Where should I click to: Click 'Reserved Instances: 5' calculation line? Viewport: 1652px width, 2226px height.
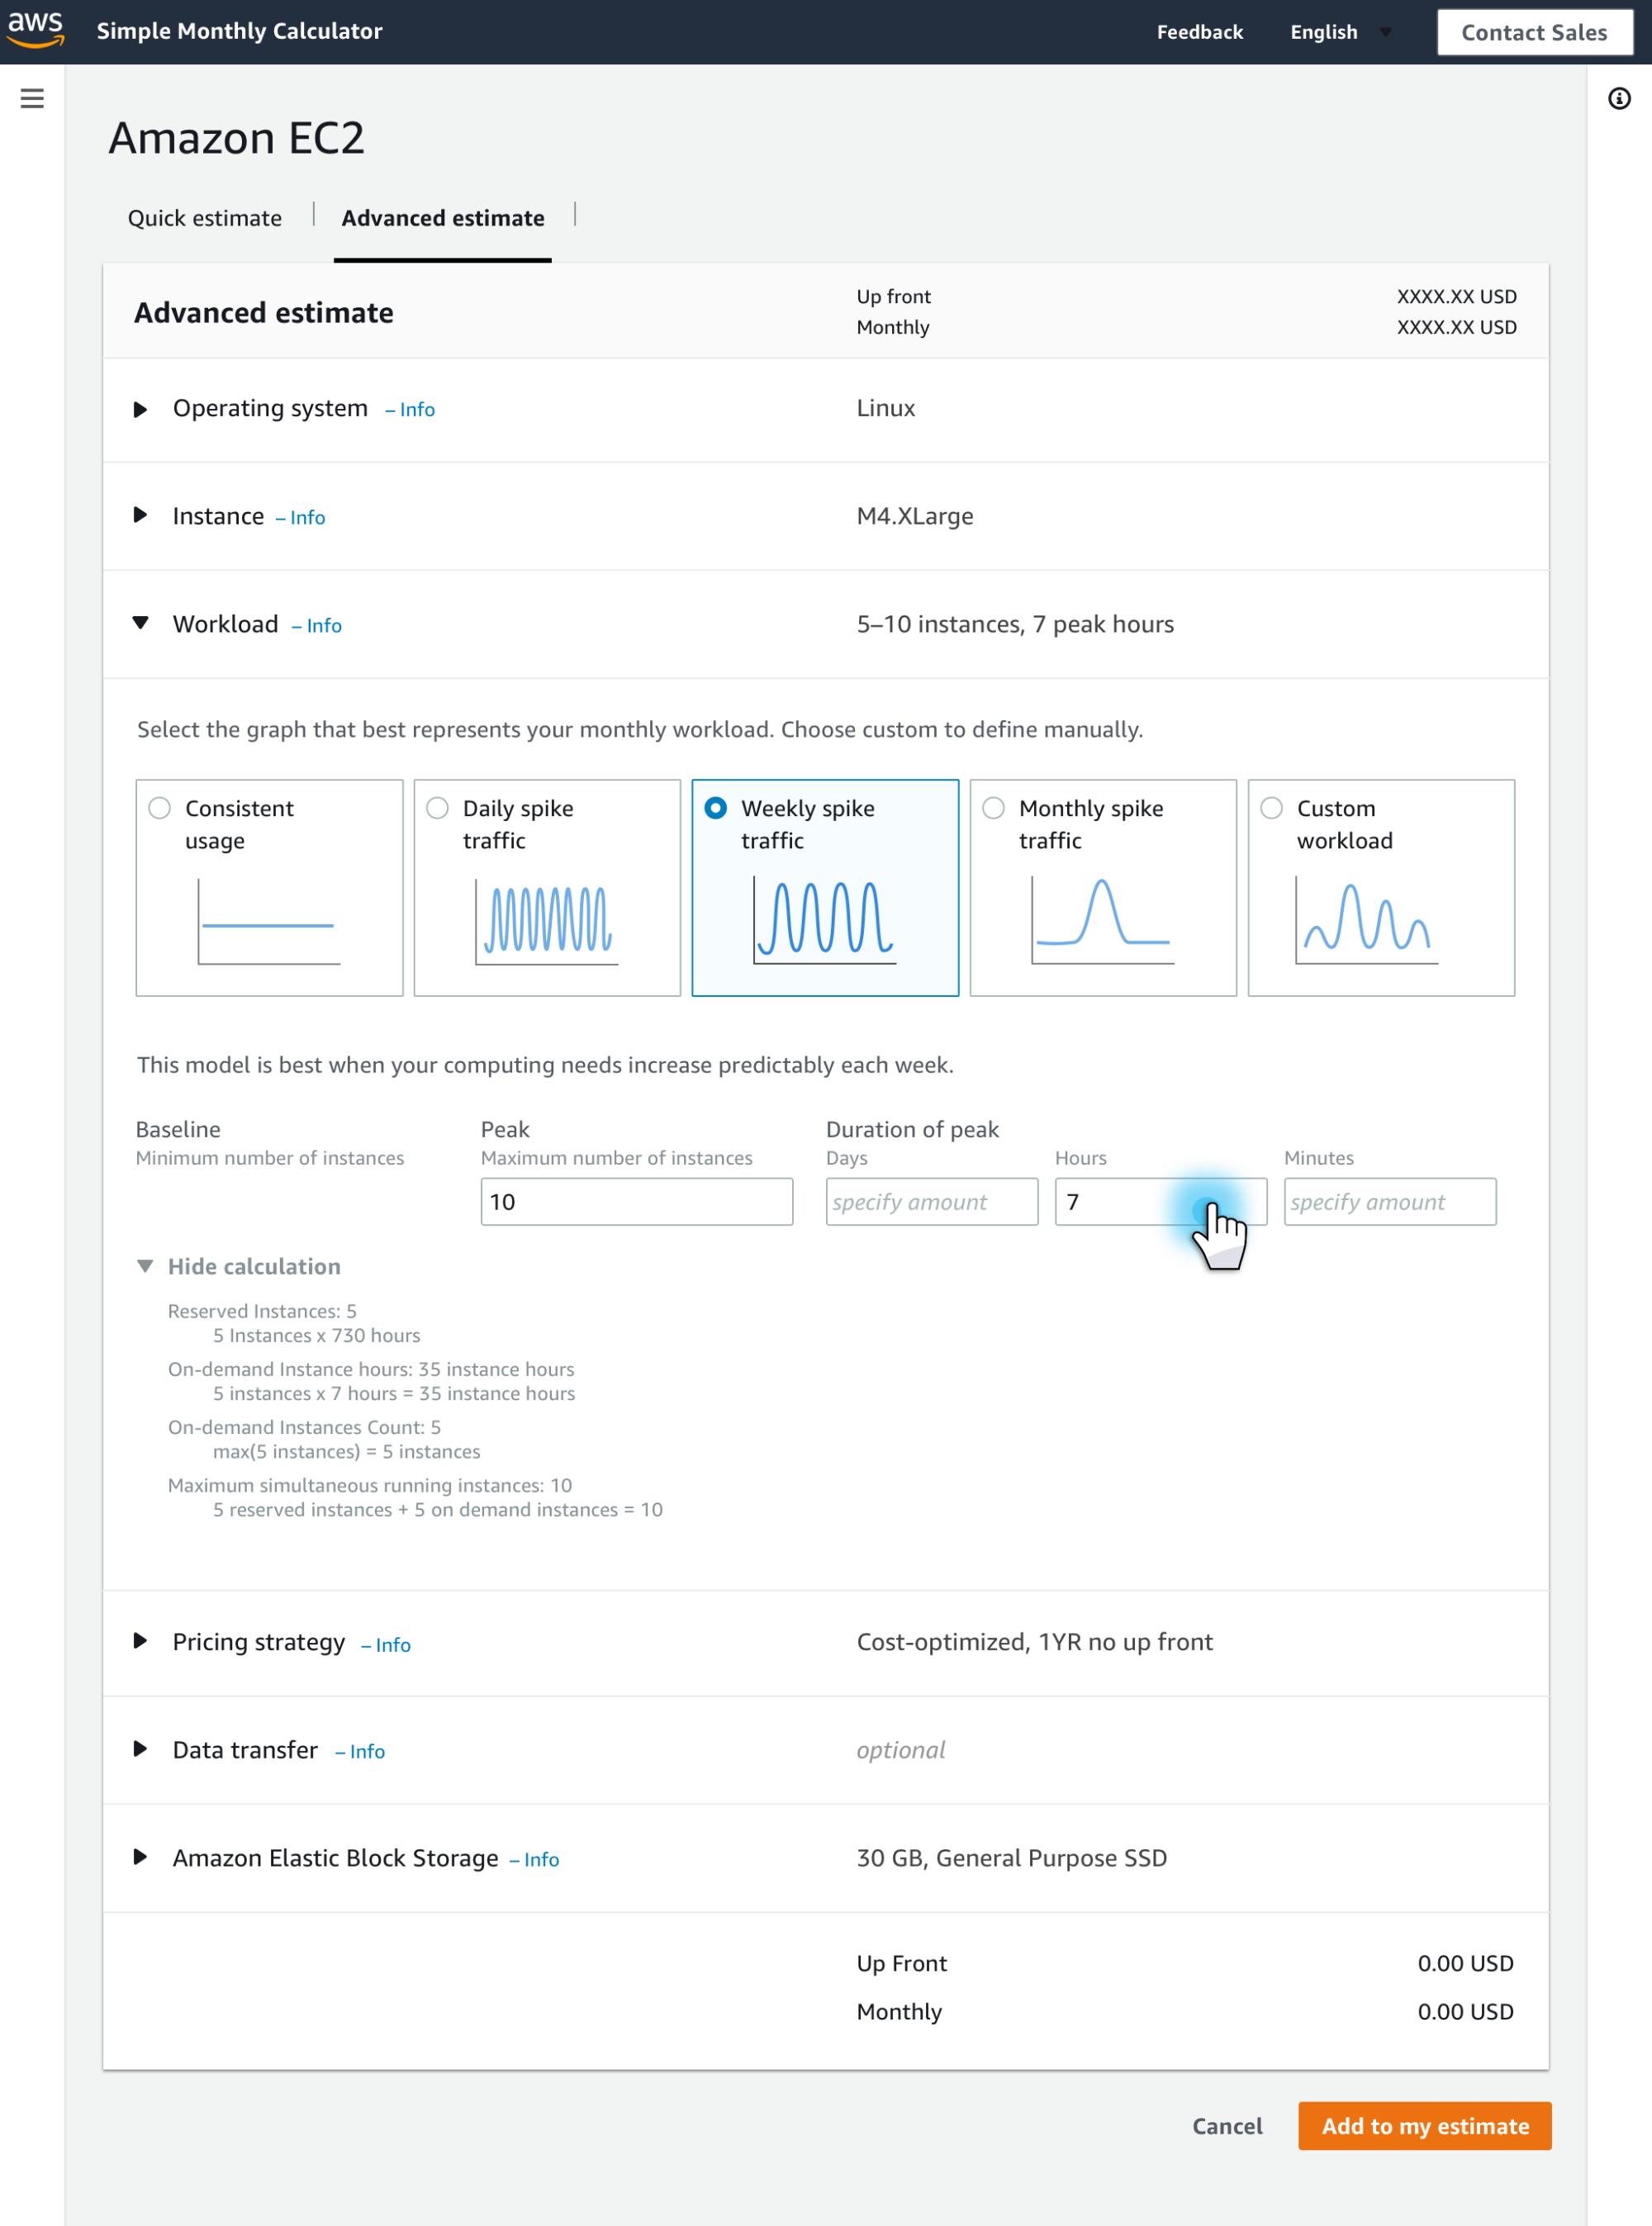tap(262, 1311)
